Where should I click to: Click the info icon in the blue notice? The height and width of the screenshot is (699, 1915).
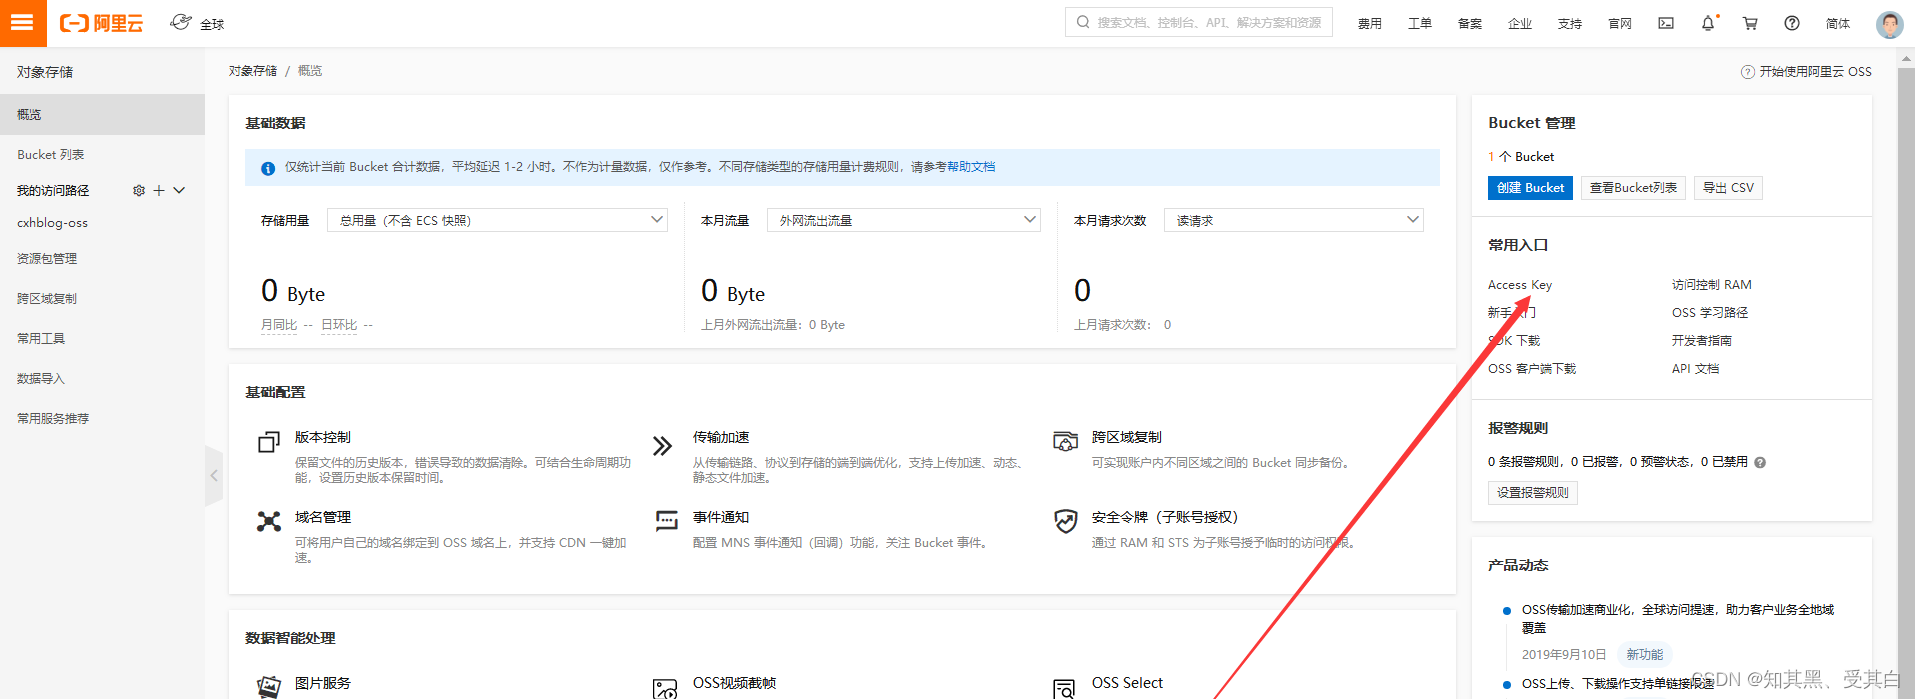[268, 168]
